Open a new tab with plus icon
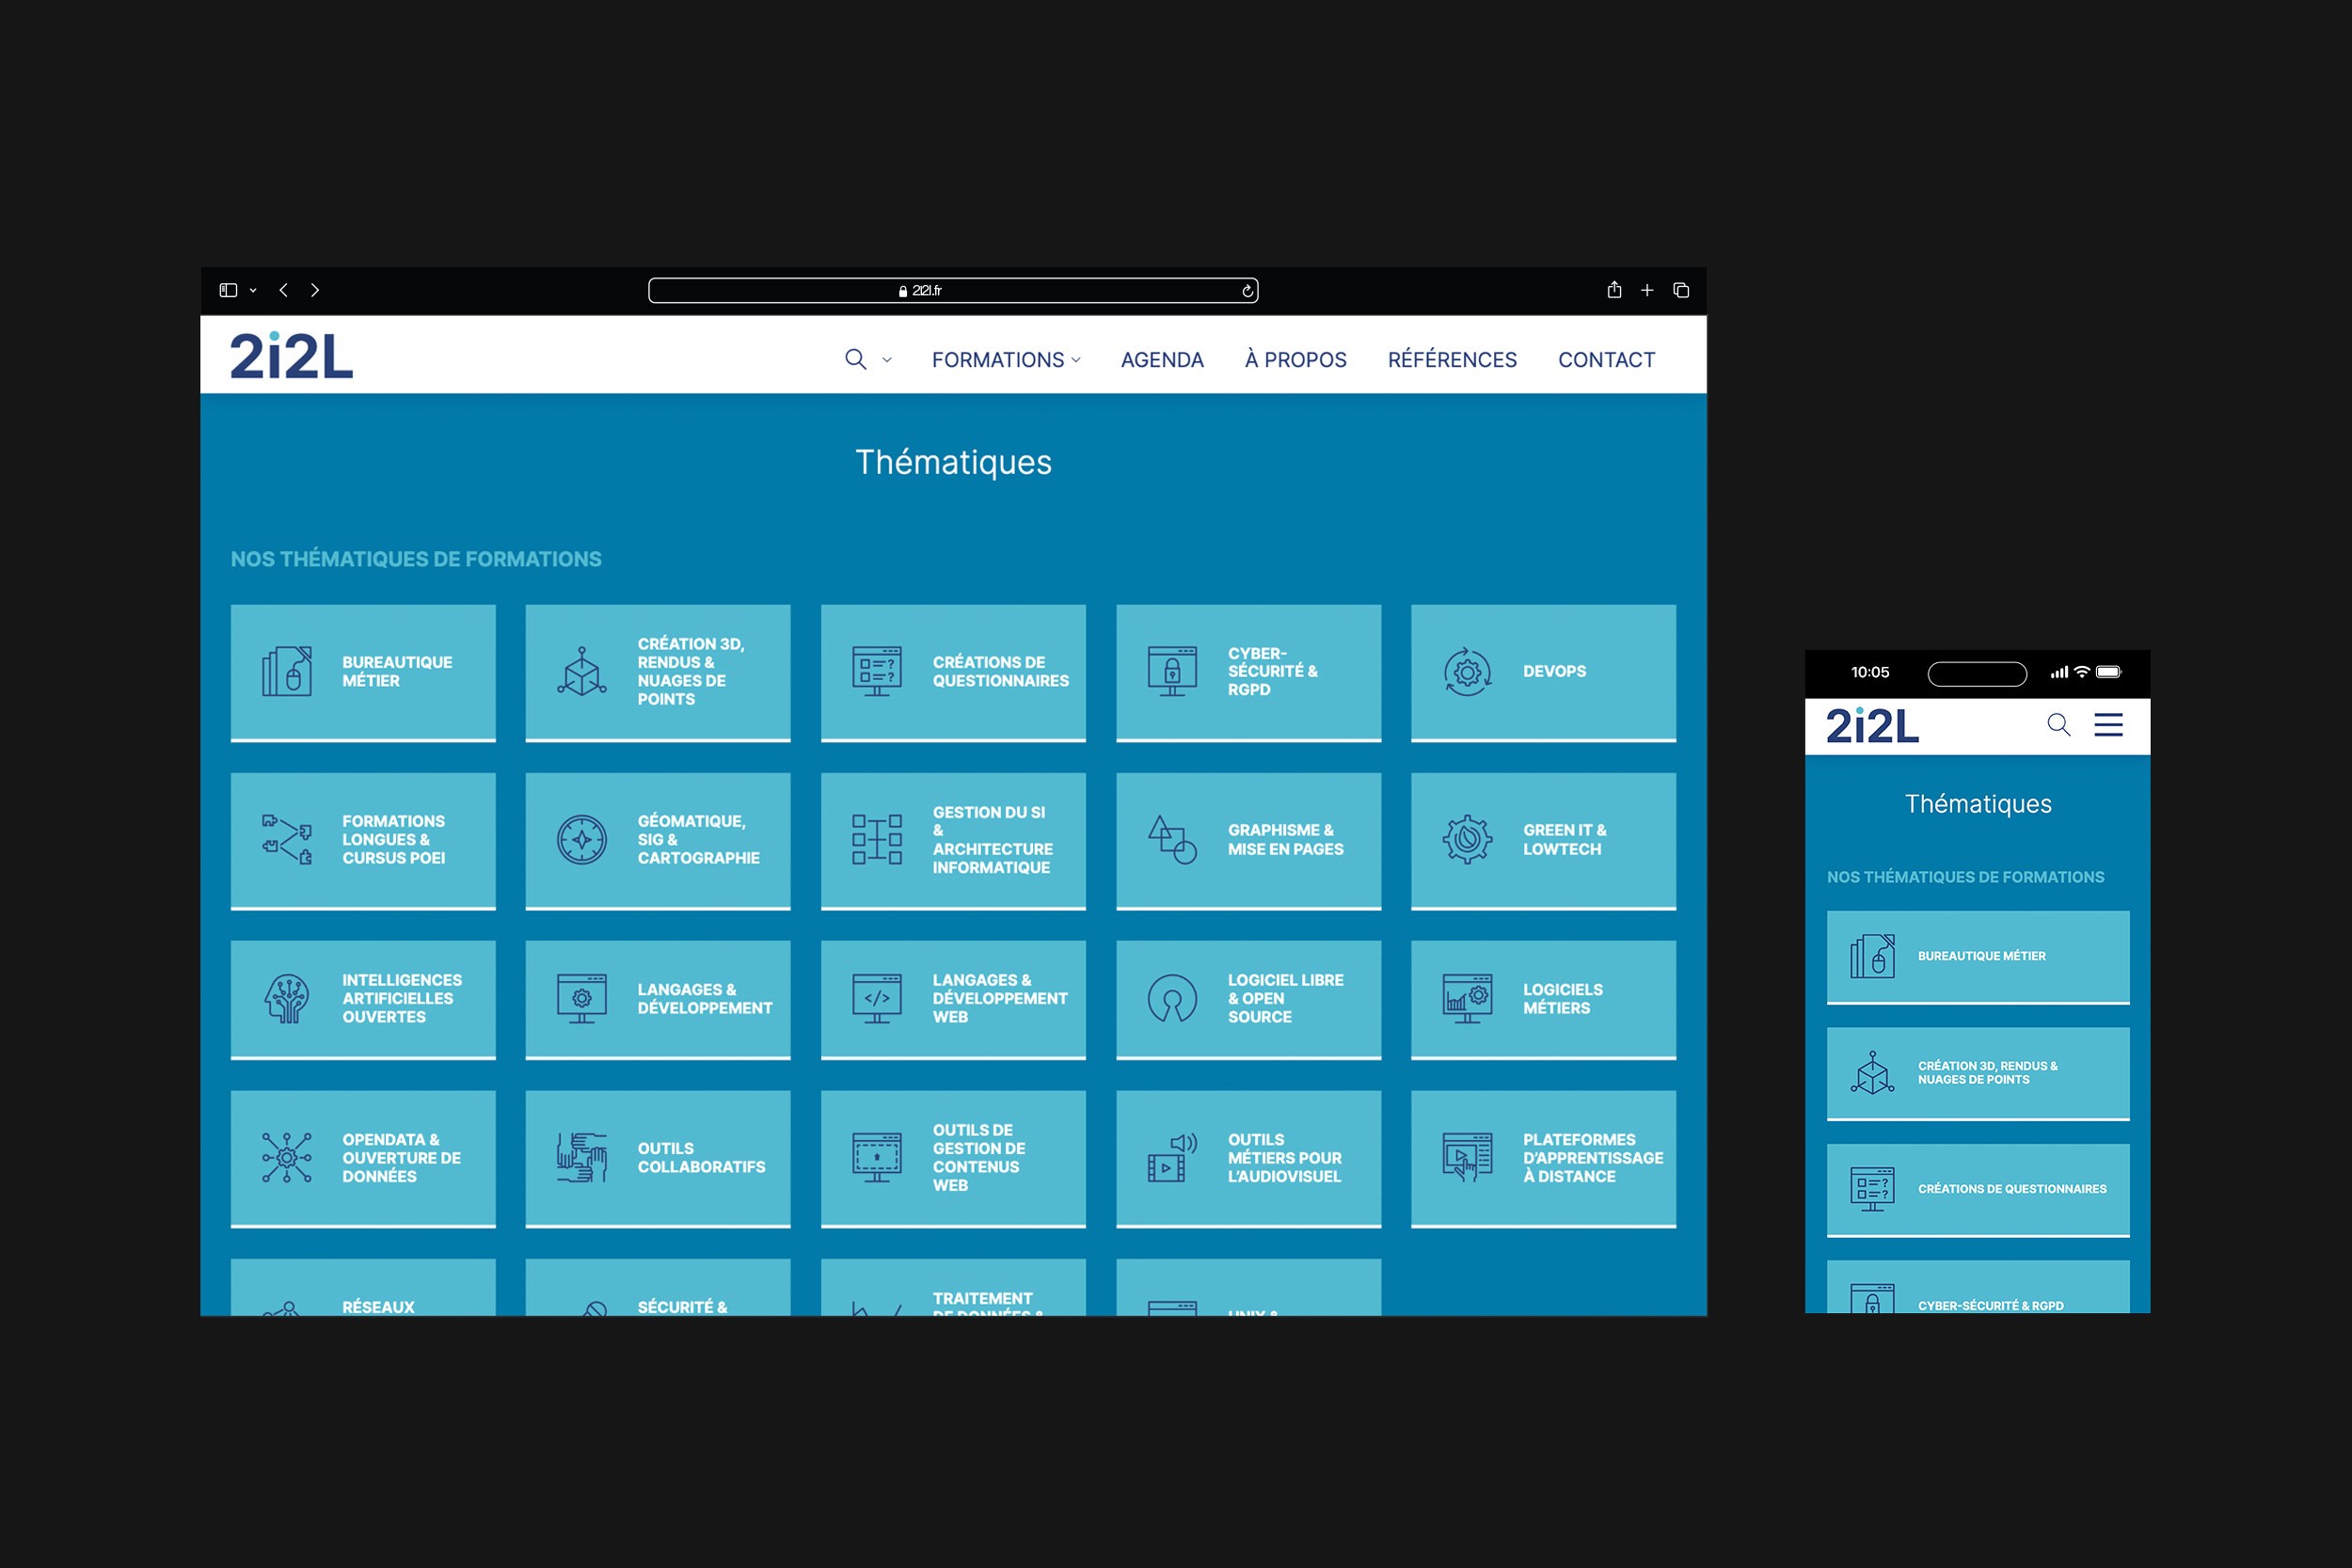Screen dimensions: 2352x1568 point(1647,290)
